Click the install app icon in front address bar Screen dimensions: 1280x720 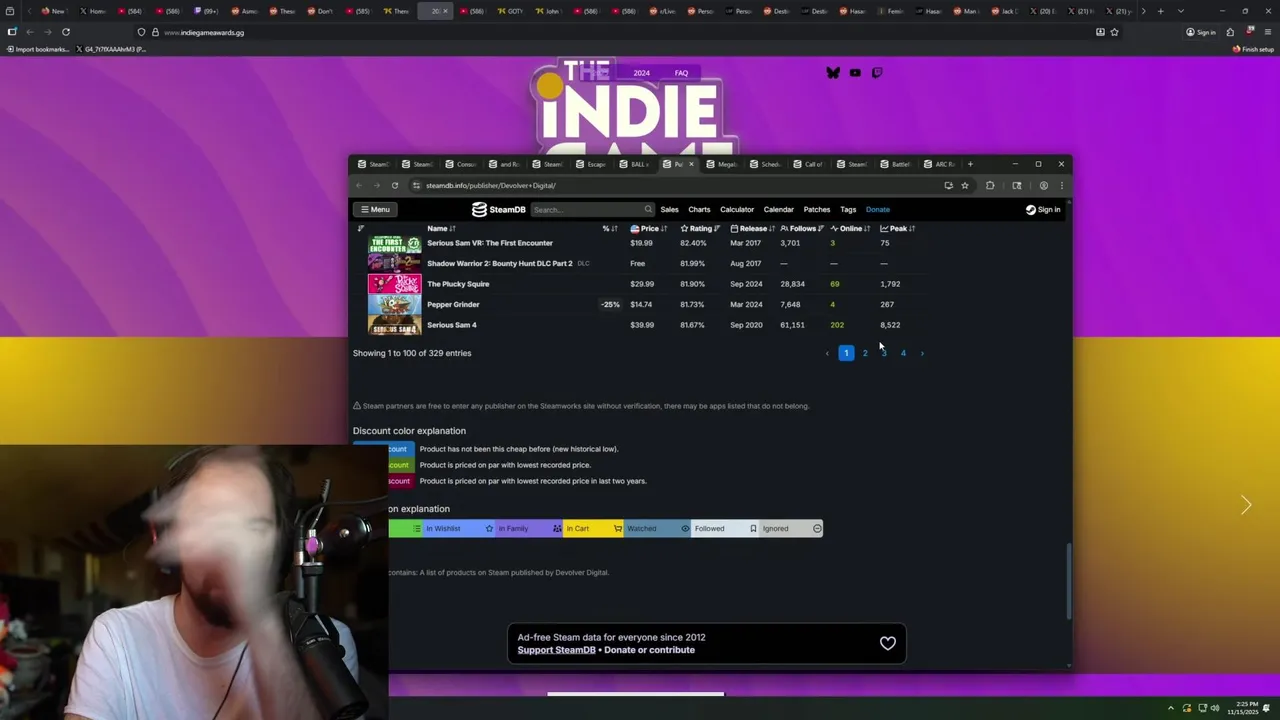pyautogui.click(x=948, y=185)
